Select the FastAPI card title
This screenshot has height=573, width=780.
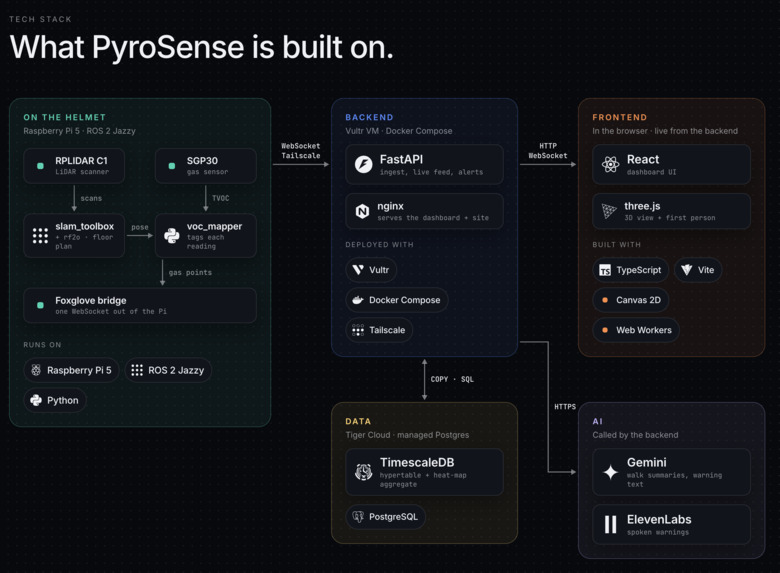click(x=401, y=159)
